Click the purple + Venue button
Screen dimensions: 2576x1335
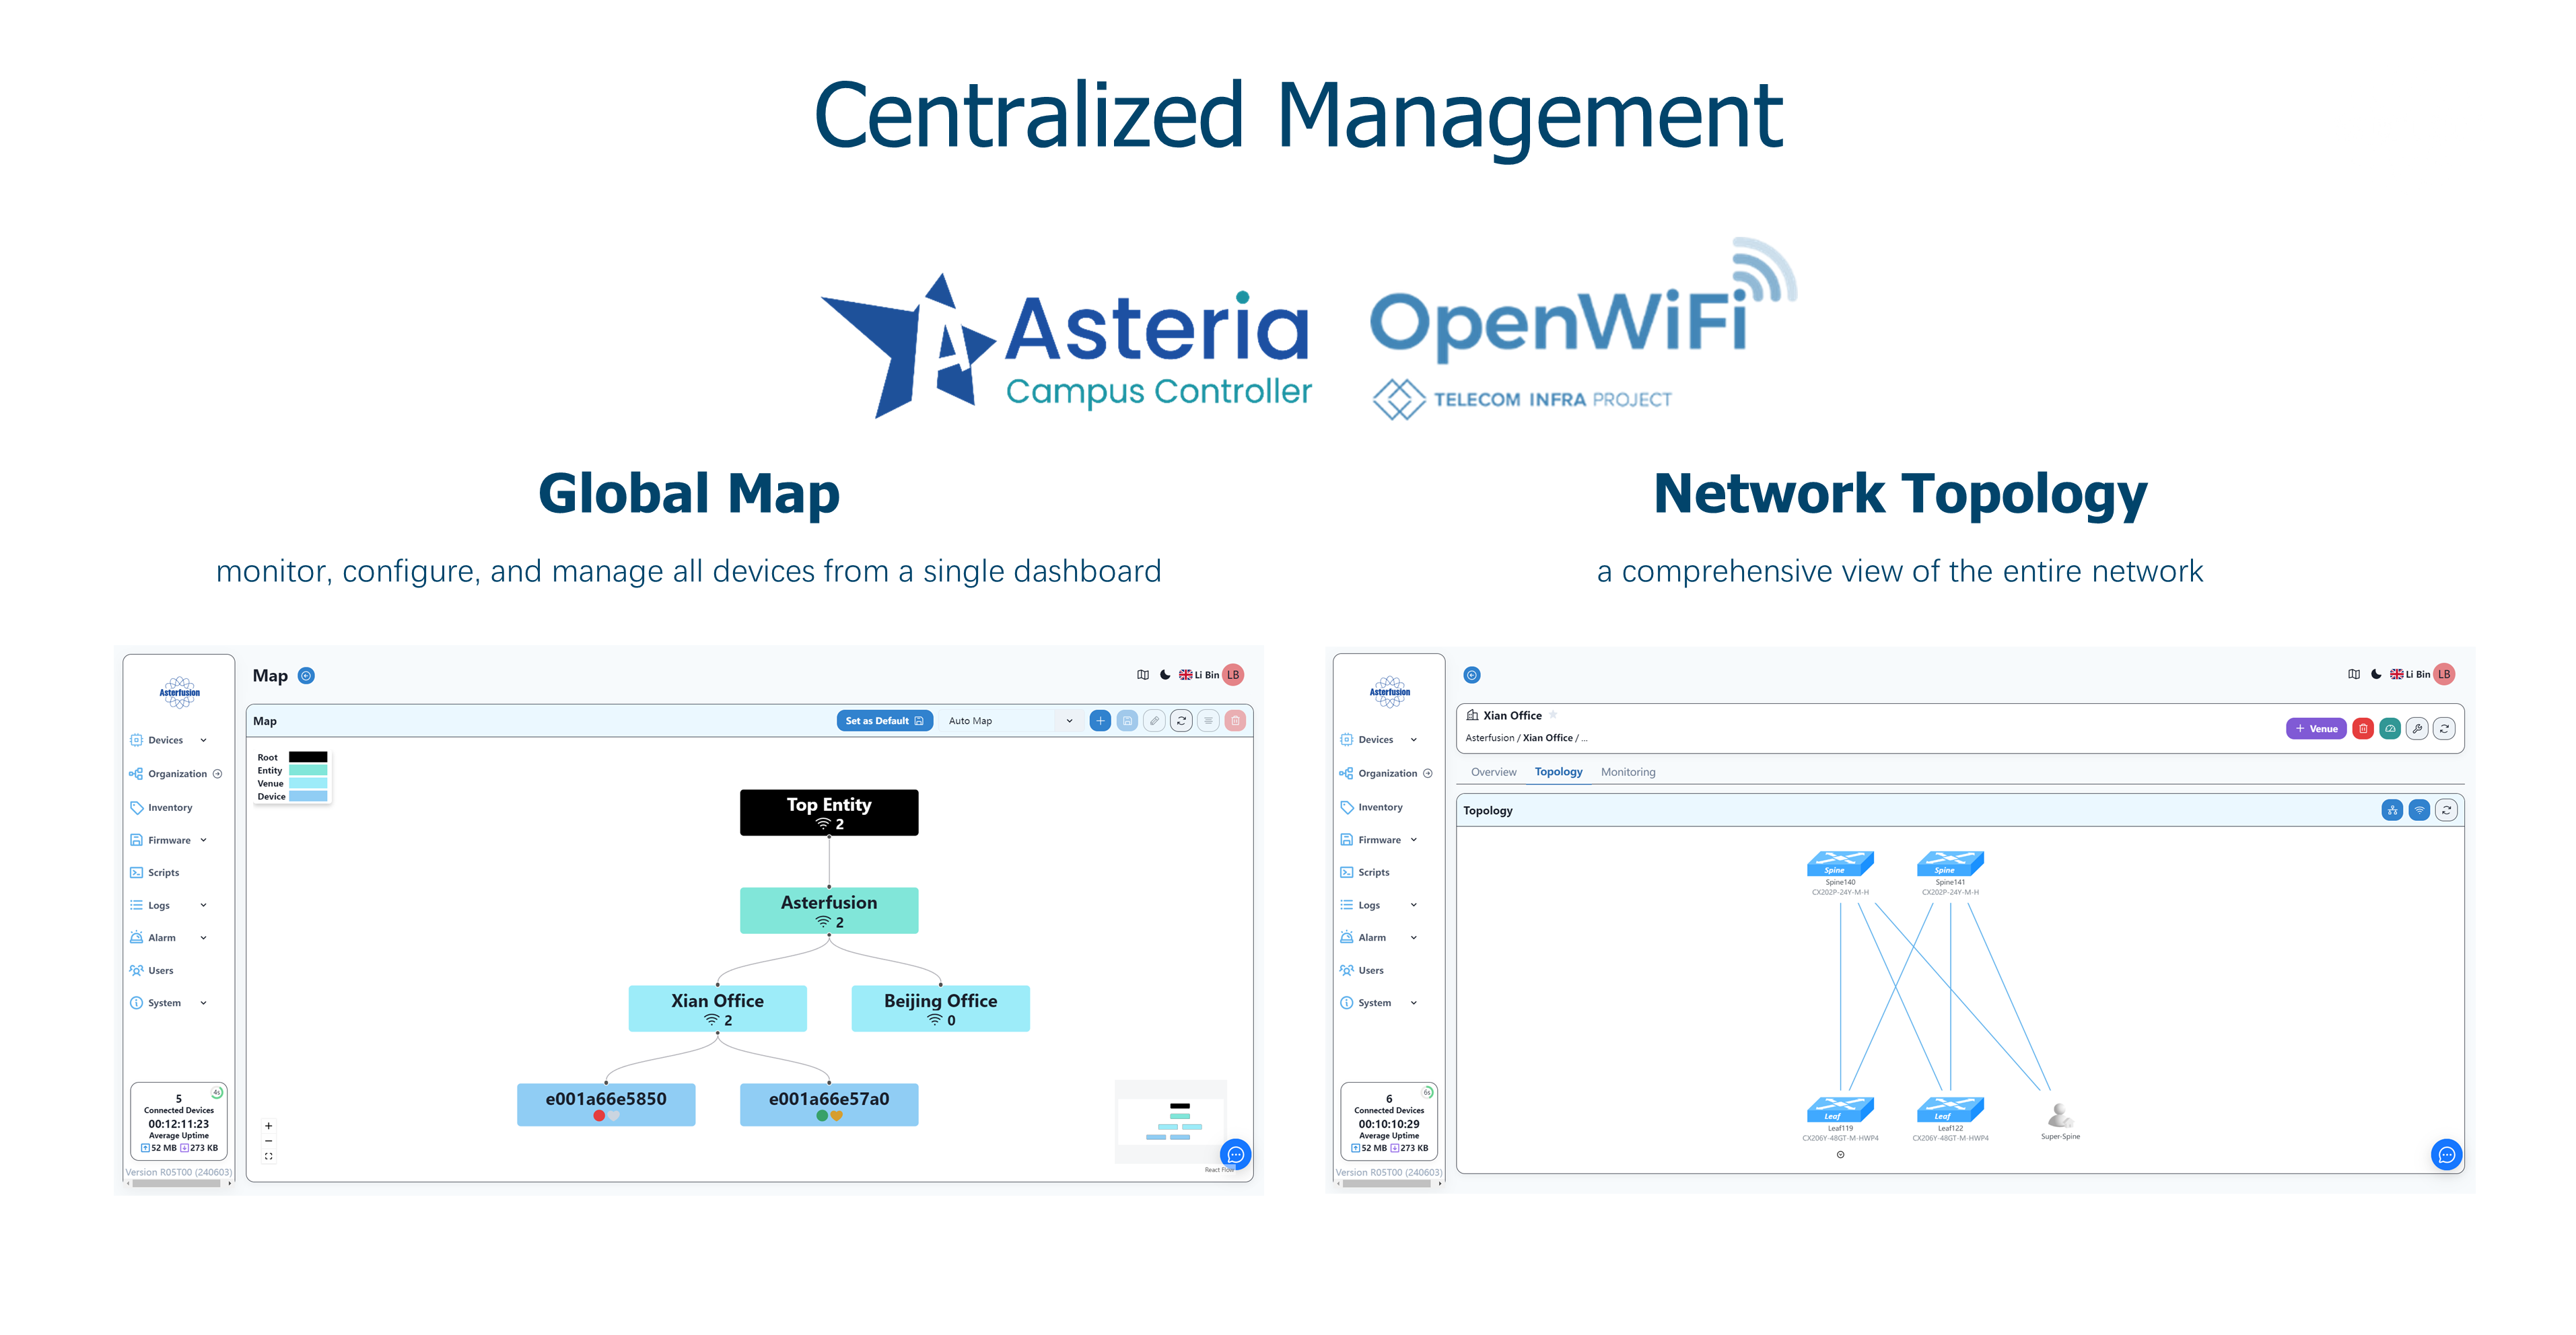coord(2316,728)
